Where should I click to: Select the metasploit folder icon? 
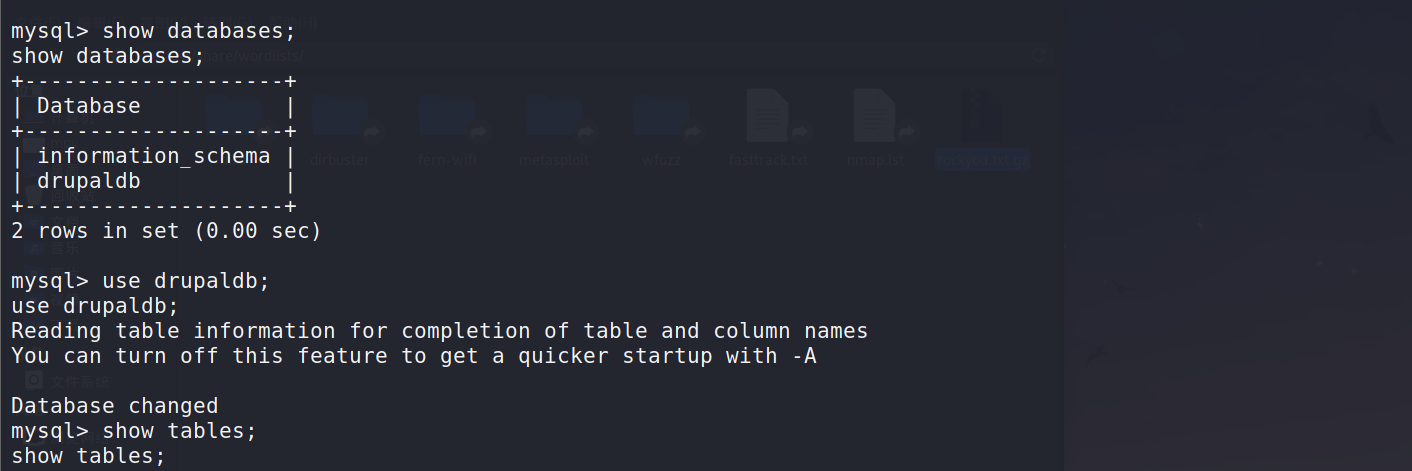point(556,116)
